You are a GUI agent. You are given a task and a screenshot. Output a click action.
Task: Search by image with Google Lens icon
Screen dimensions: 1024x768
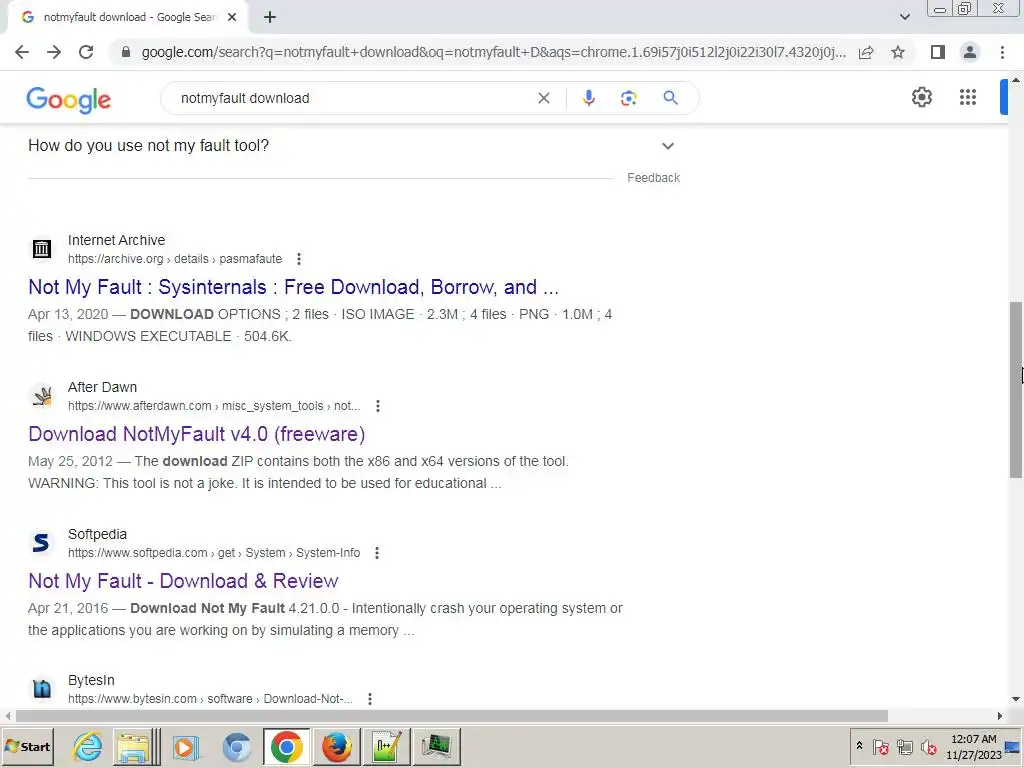(628, 98)
